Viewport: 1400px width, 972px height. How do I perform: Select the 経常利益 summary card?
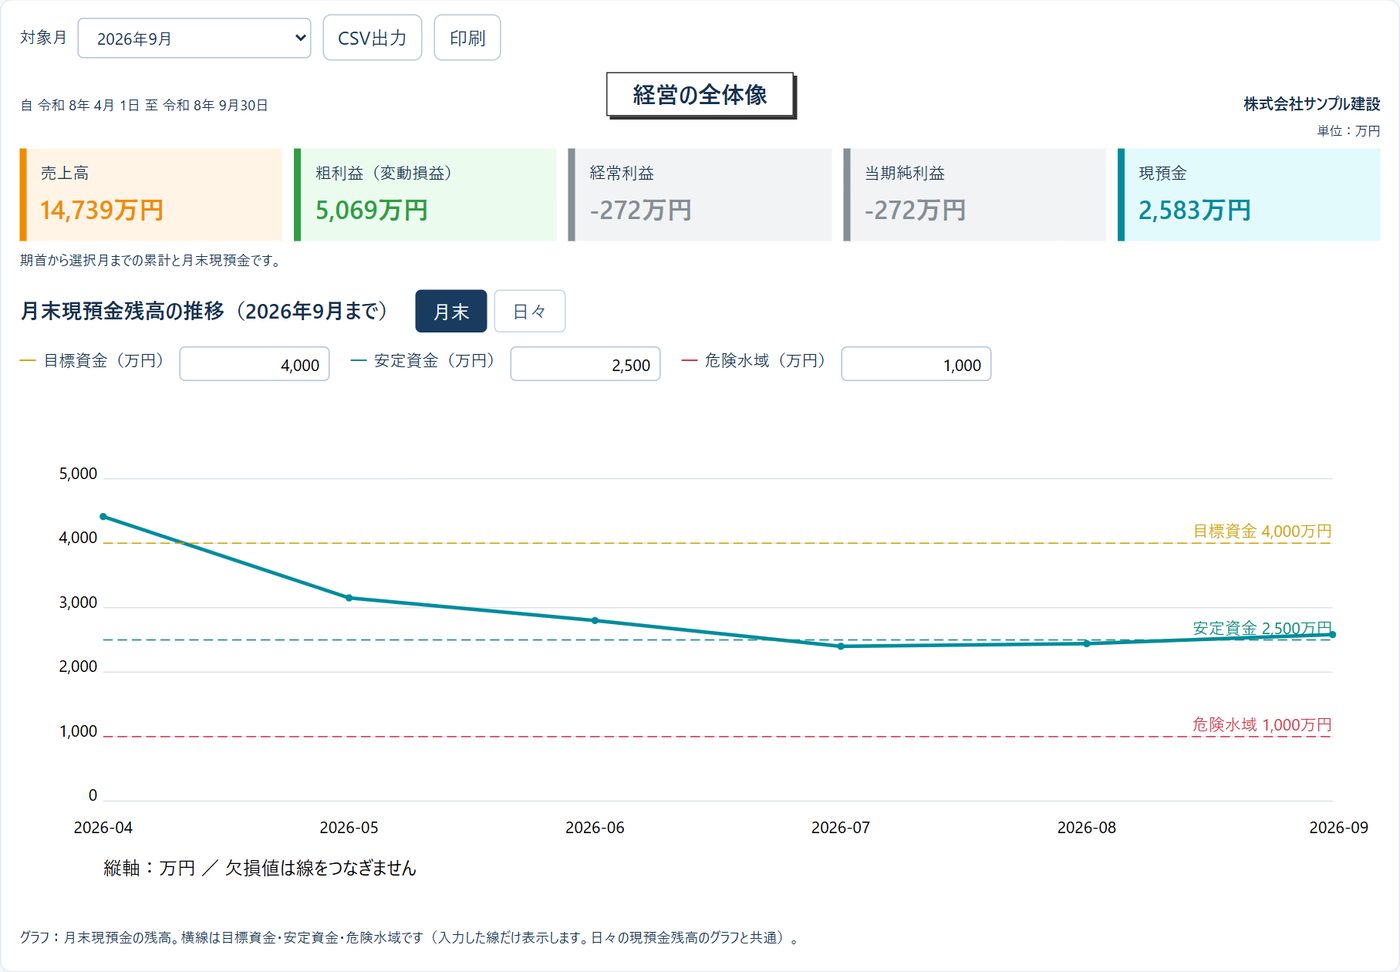(700, 195)
